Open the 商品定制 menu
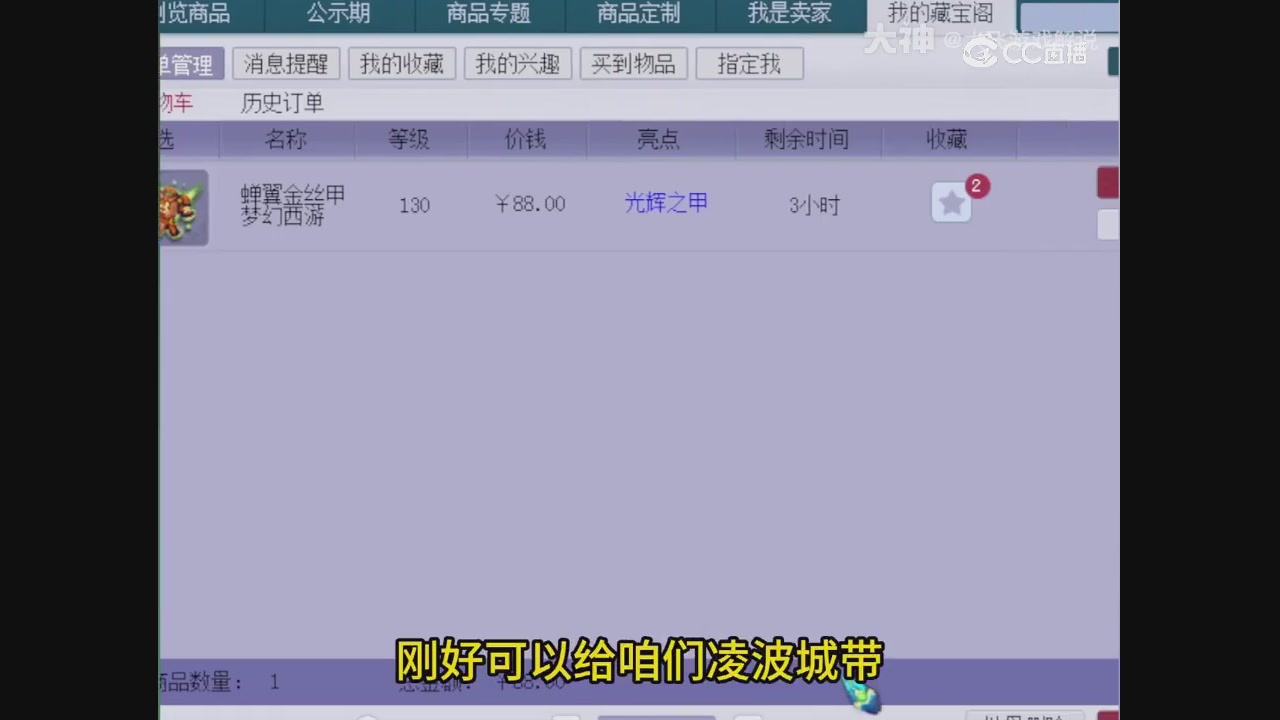 637,14
